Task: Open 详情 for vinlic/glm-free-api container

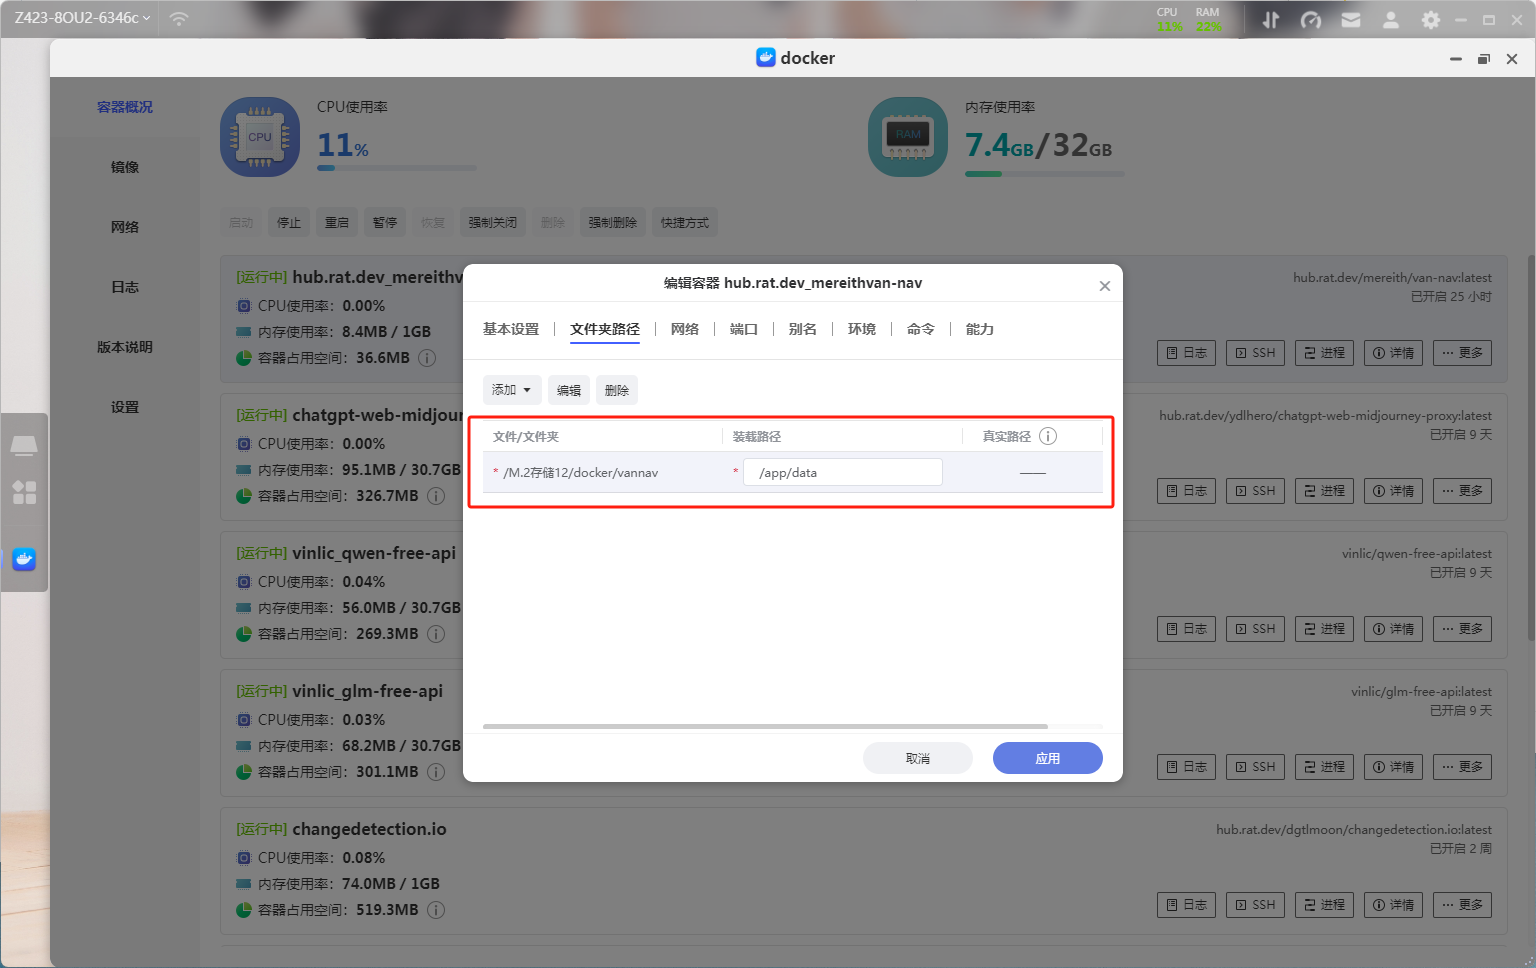Action: coord(1394,767)
